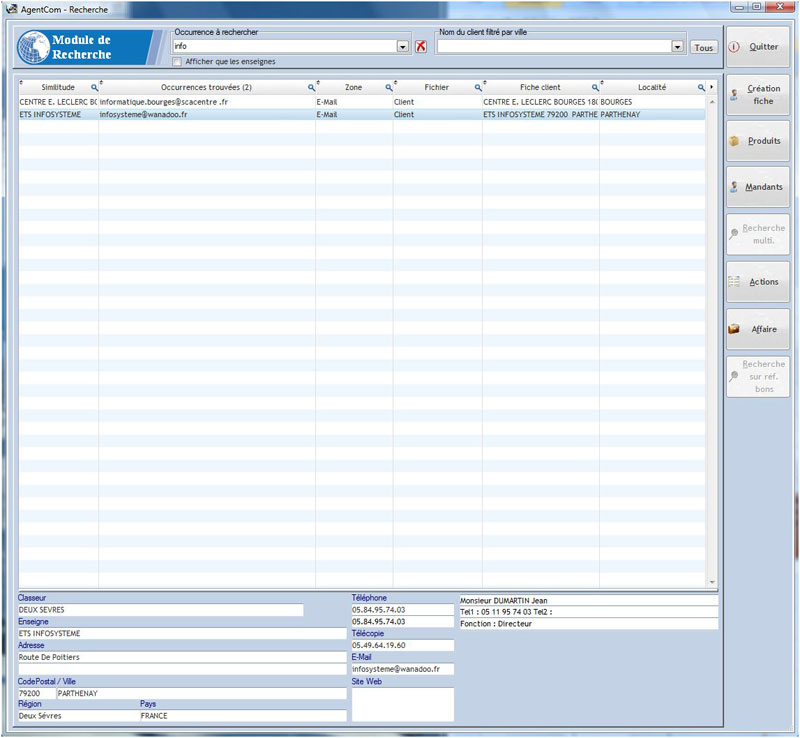Click magnifier icon in Similitude column header
Viewport: 800px width, 738px height.
(x=94, y=88)
